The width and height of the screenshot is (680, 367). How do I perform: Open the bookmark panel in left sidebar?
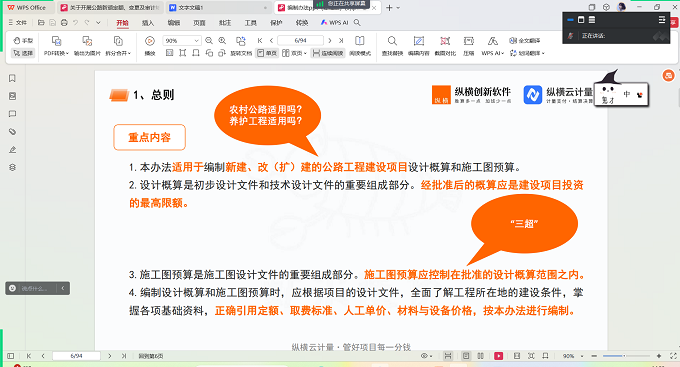pos(12,78)
